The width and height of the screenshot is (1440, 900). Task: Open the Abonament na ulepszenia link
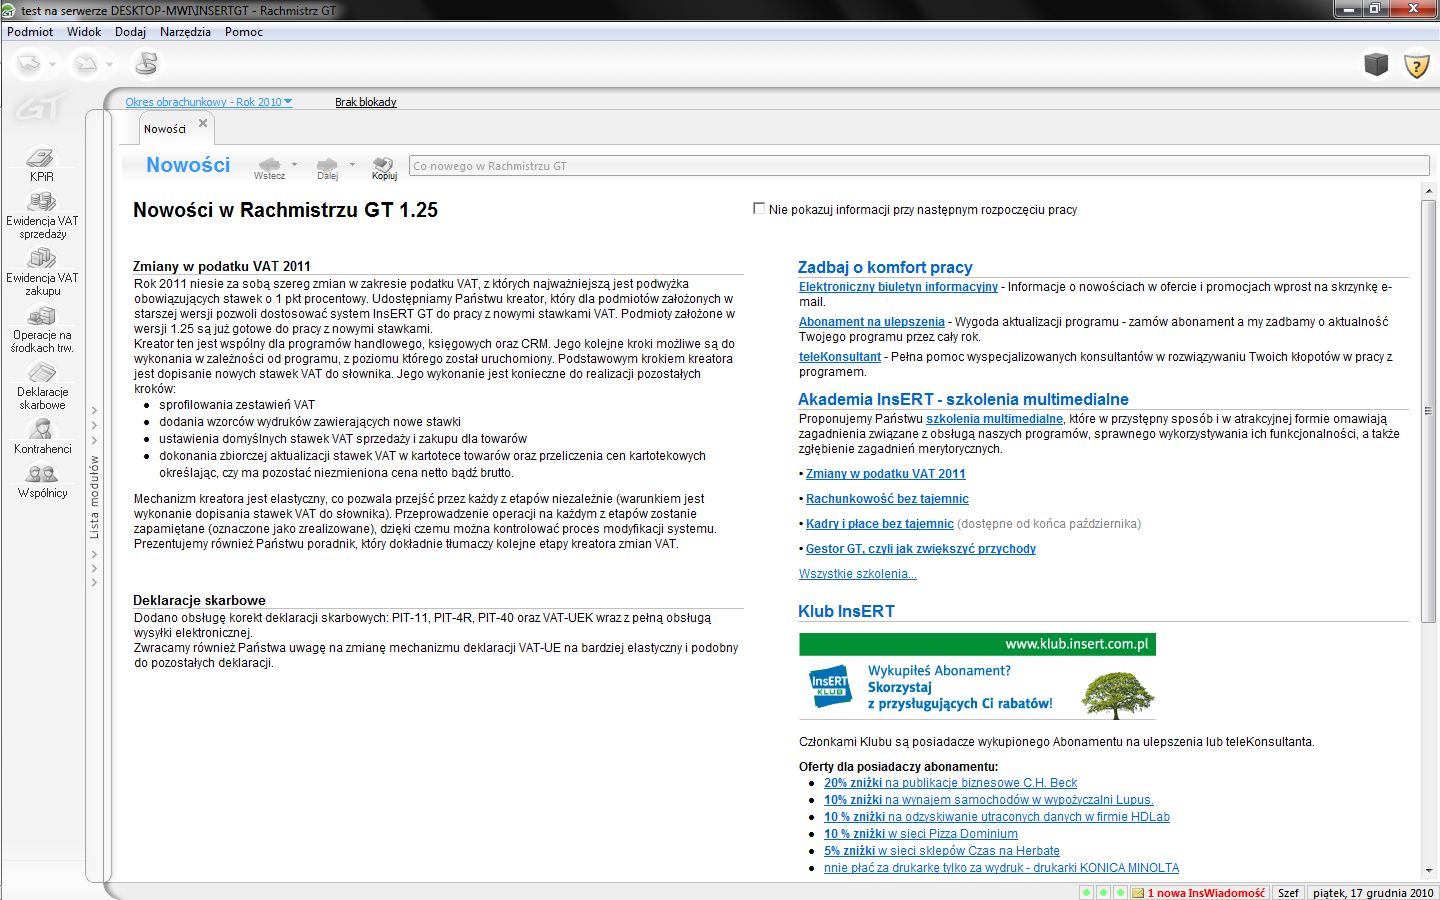point(871,322)
